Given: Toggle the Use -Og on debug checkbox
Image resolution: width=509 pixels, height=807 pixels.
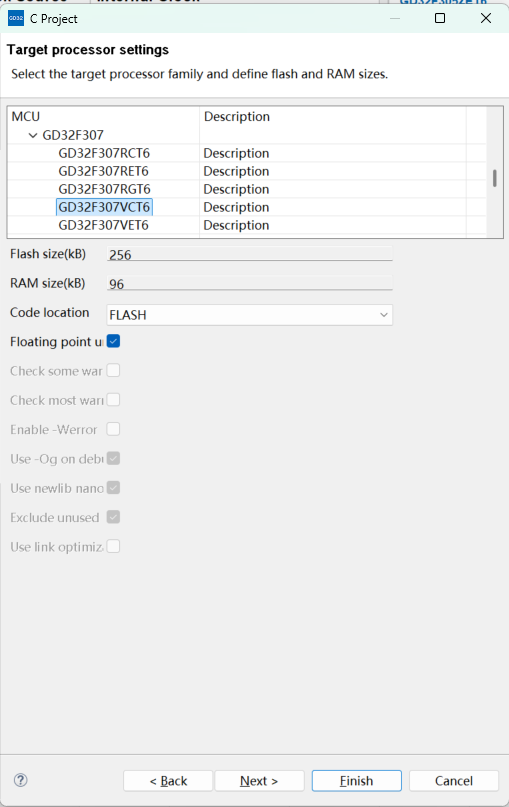Looking at the screenshot, I should (113, 459).
